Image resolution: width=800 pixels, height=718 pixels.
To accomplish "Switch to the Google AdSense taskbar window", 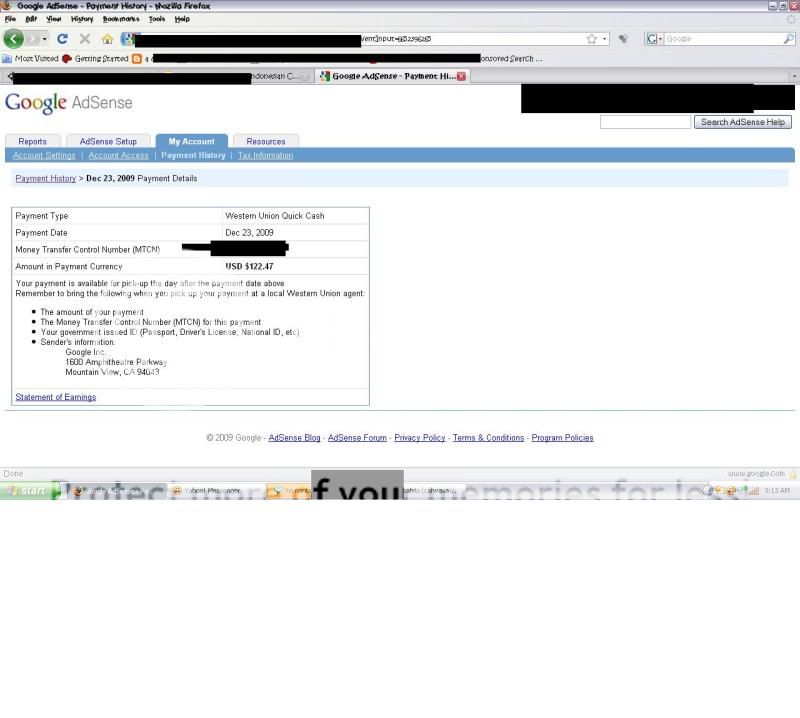I will point(117,491).
